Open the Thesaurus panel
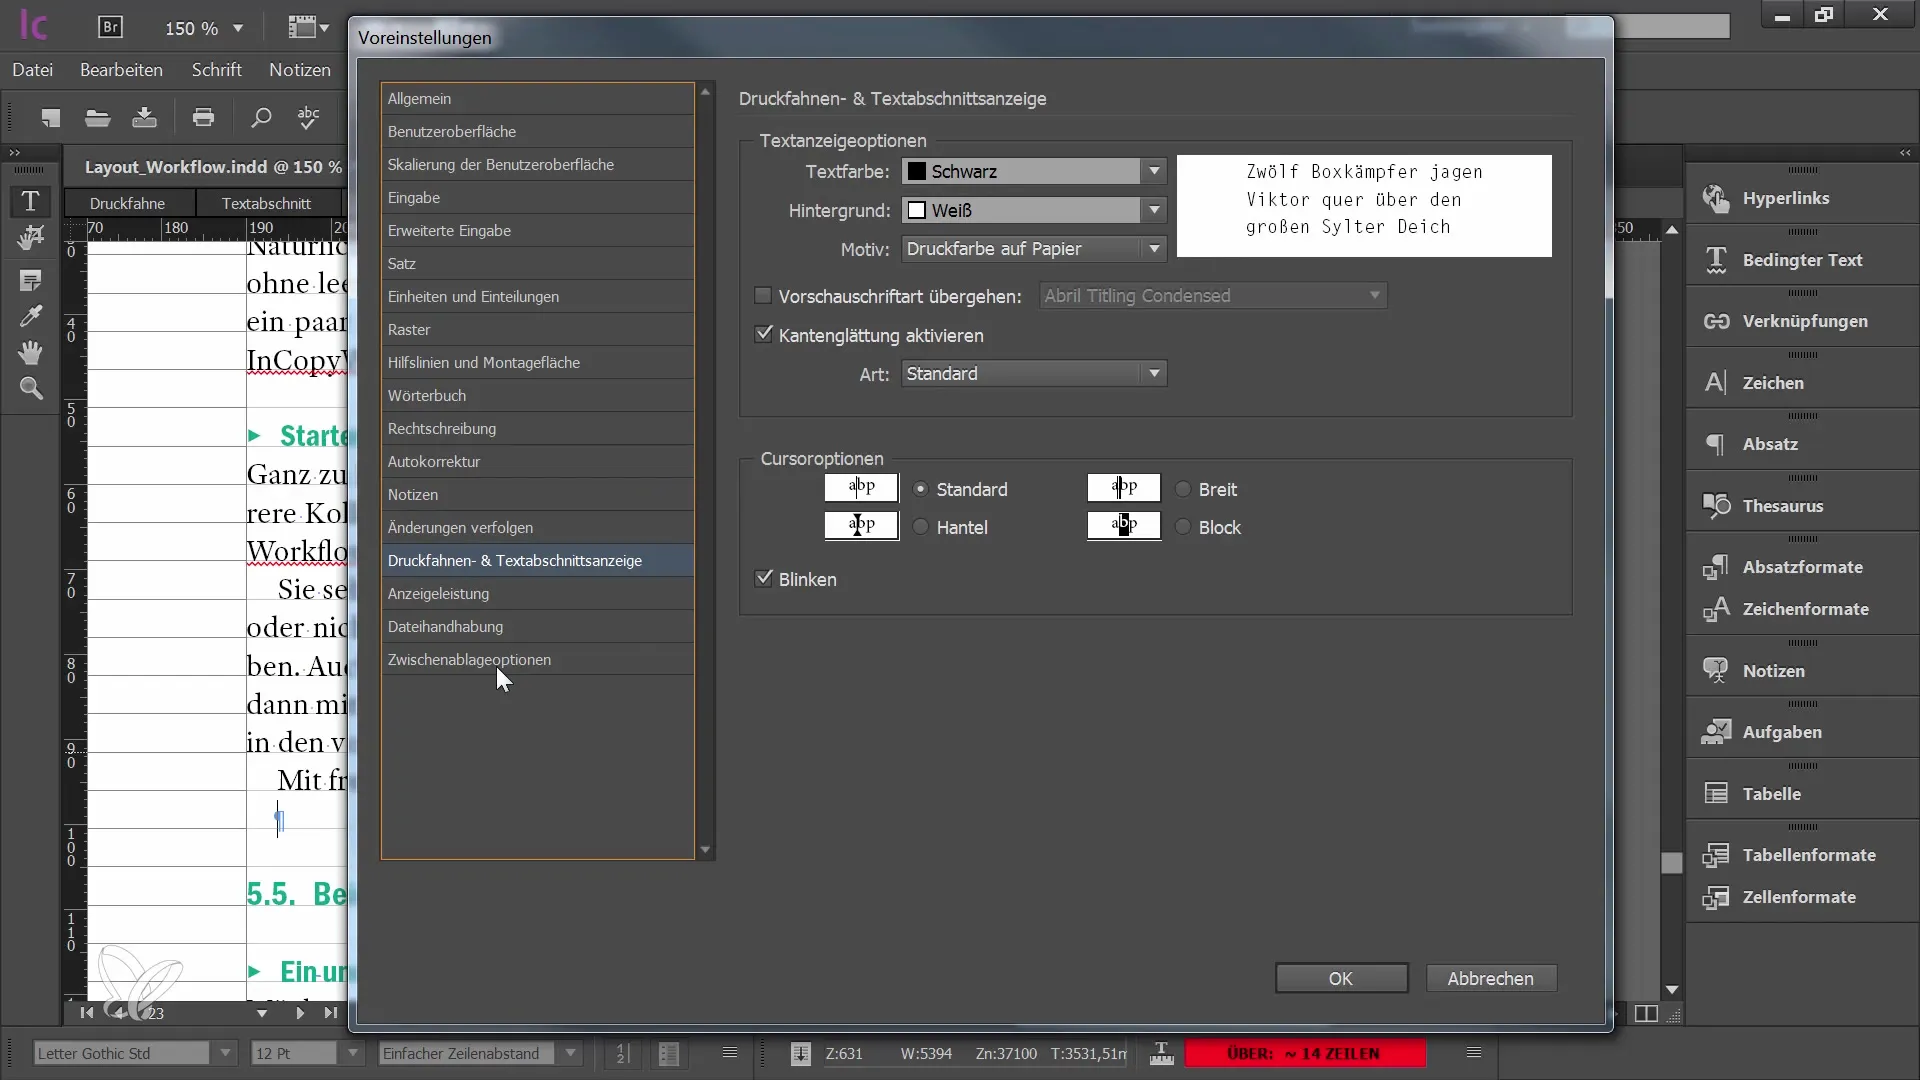This screenshot has width=1920, height=1080. (x=1783, y=504)
